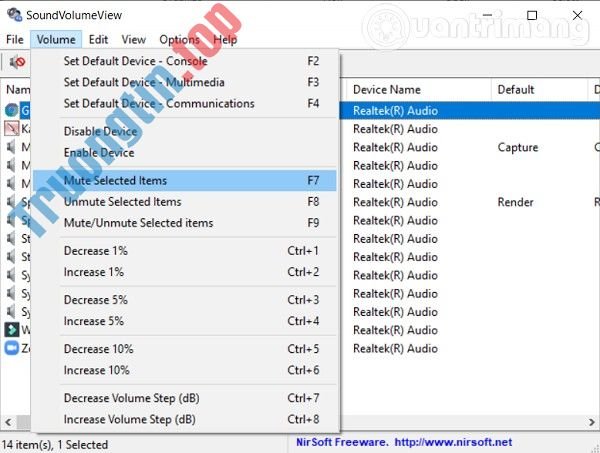
Task: Select the highlighted Realtek(R) Audio row
Action: pyautogui.click(x=469, y=111)
